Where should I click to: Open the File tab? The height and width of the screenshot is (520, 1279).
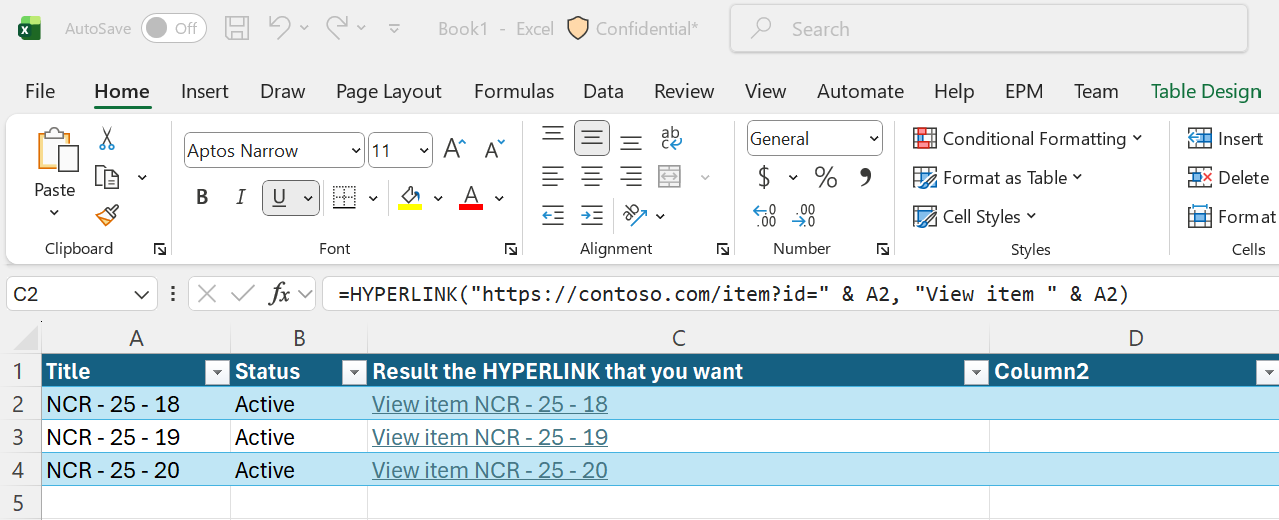(x=40, y=91)
